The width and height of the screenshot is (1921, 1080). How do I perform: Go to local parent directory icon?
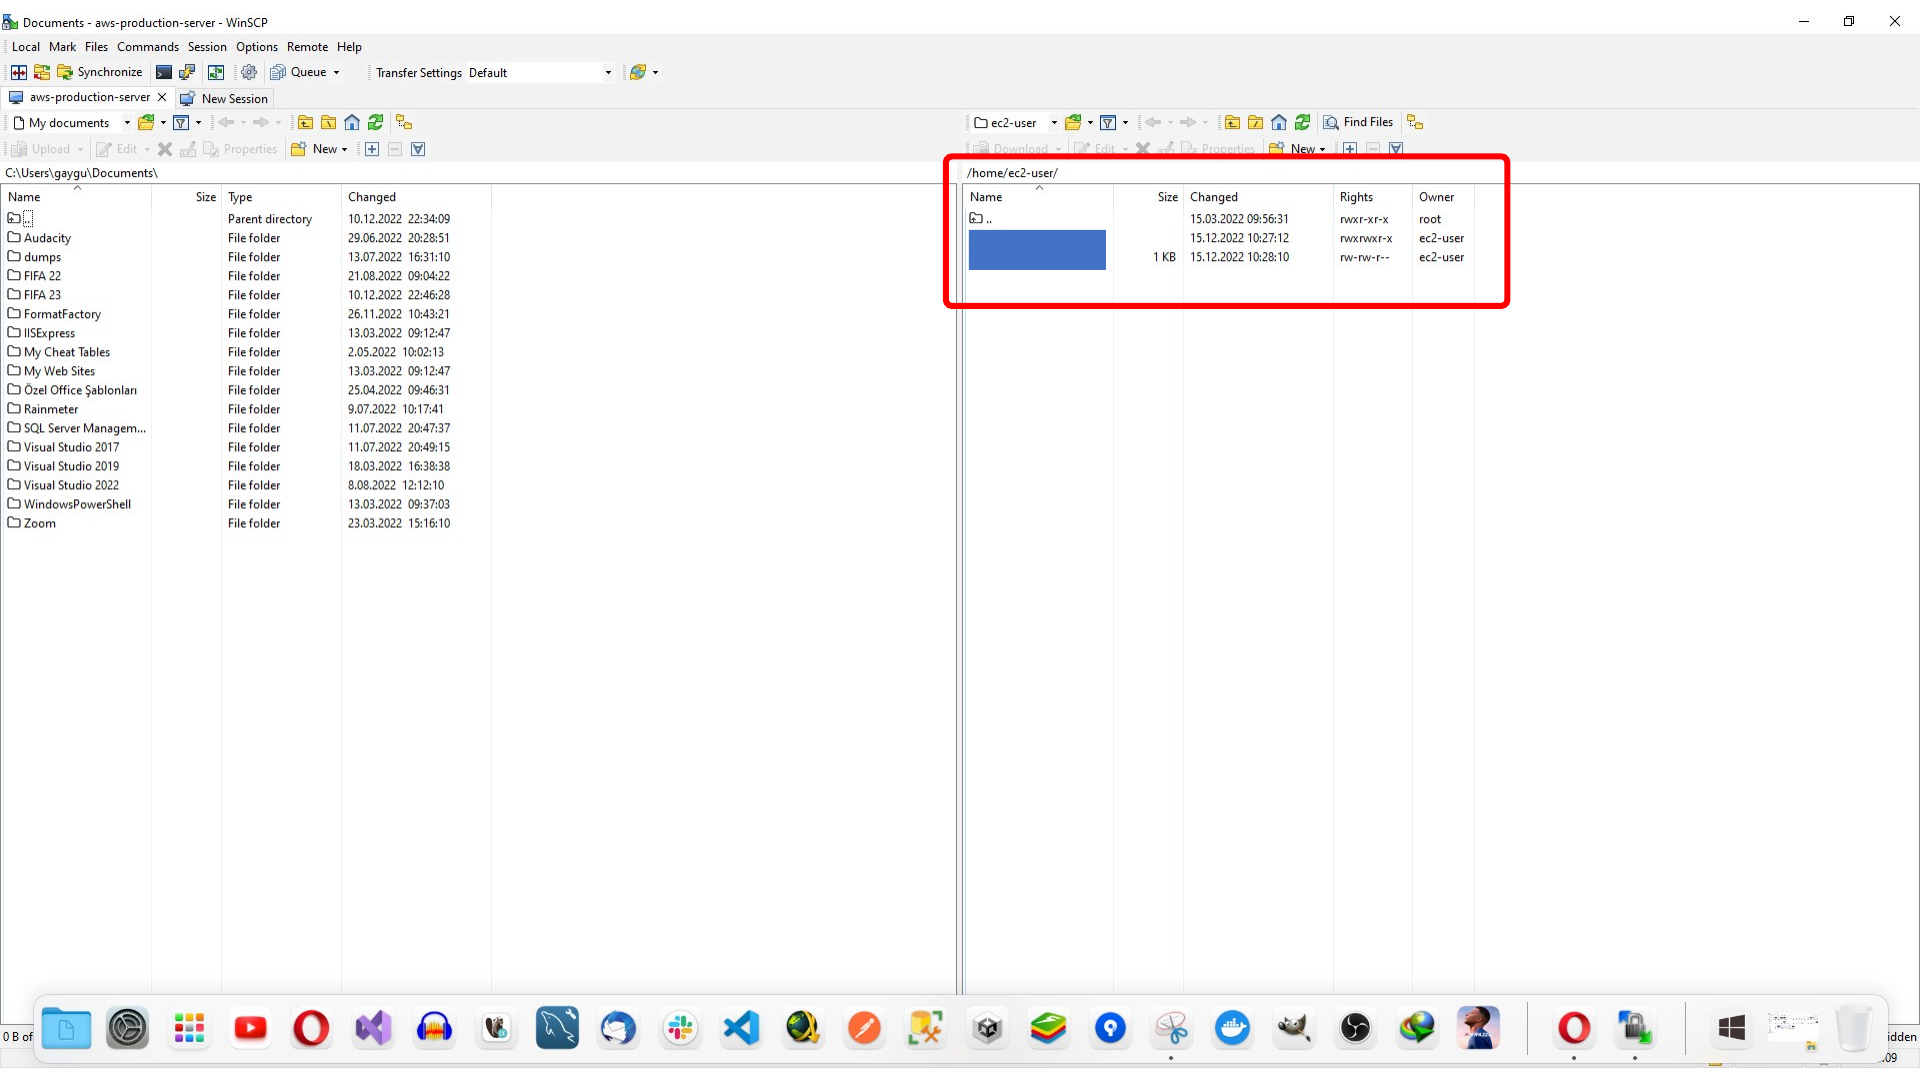[x=305, y=122]
